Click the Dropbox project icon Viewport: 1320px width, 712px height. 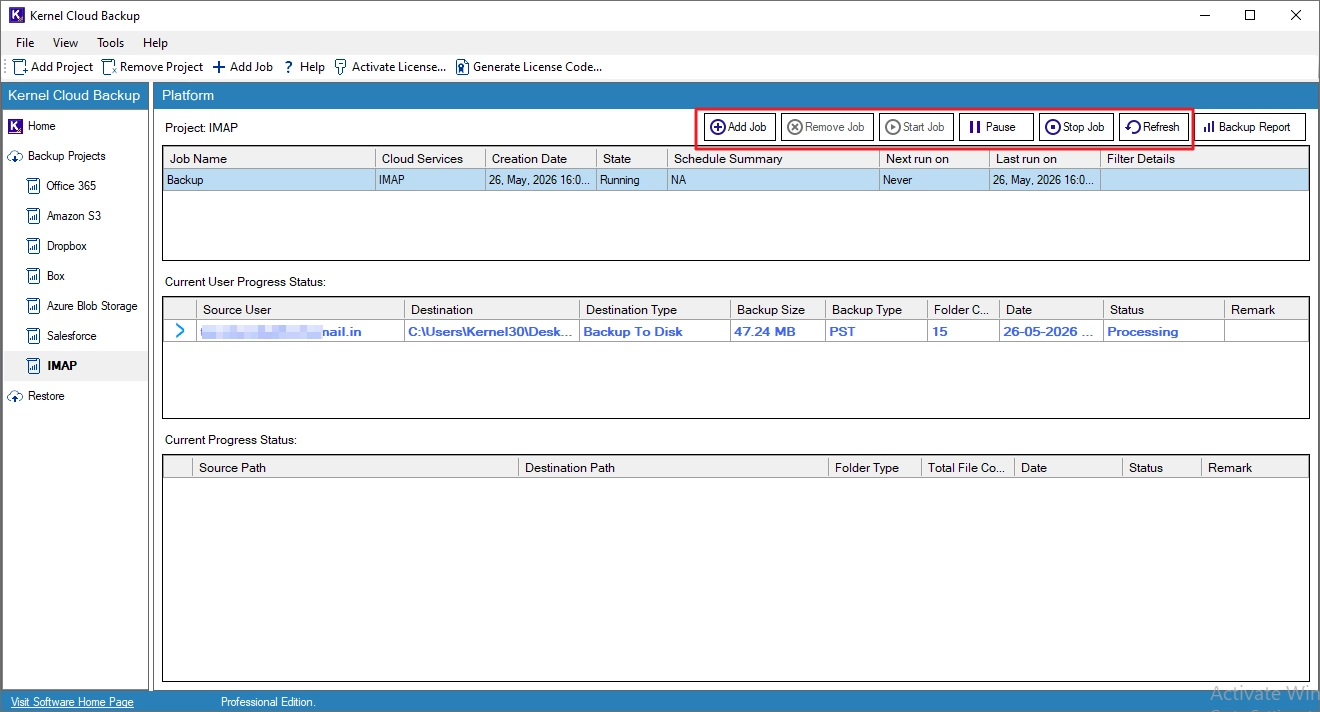point(34,246)
